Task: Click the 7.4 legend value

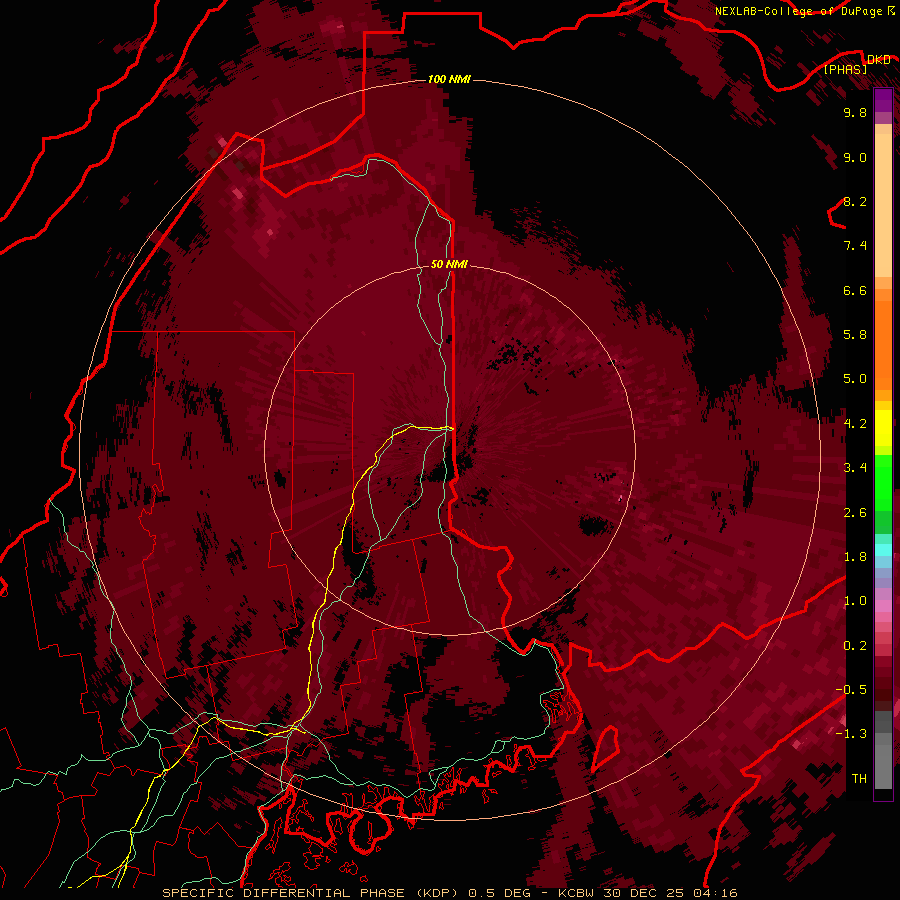Action: coord(855,246)
